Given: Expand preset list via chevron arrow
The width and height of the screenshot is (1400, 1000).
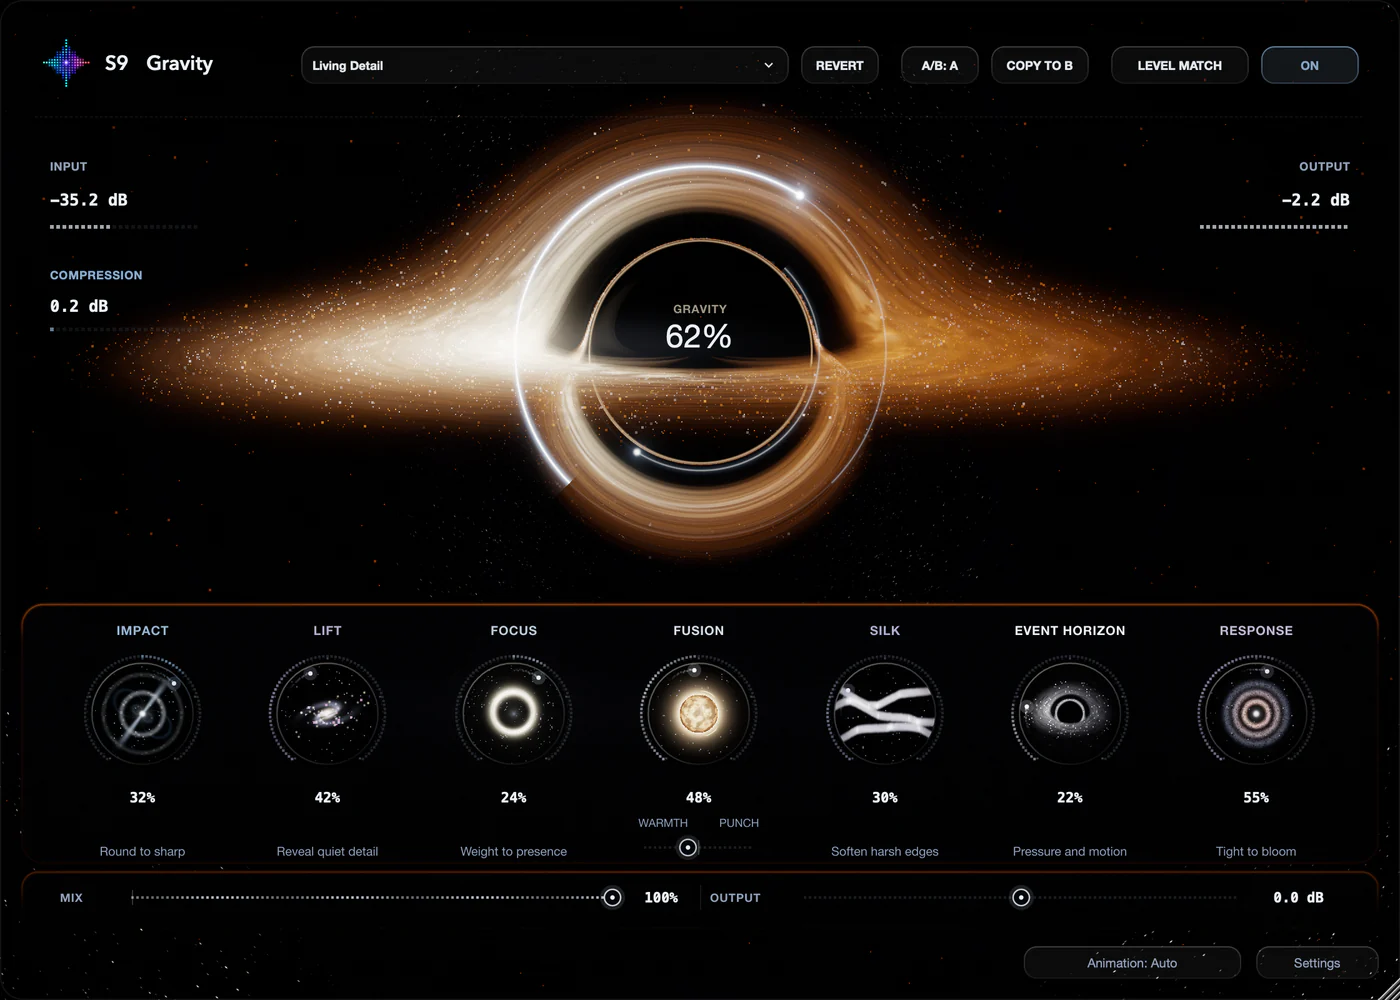Looking at the screenshot, I should (x=768, y=65).
